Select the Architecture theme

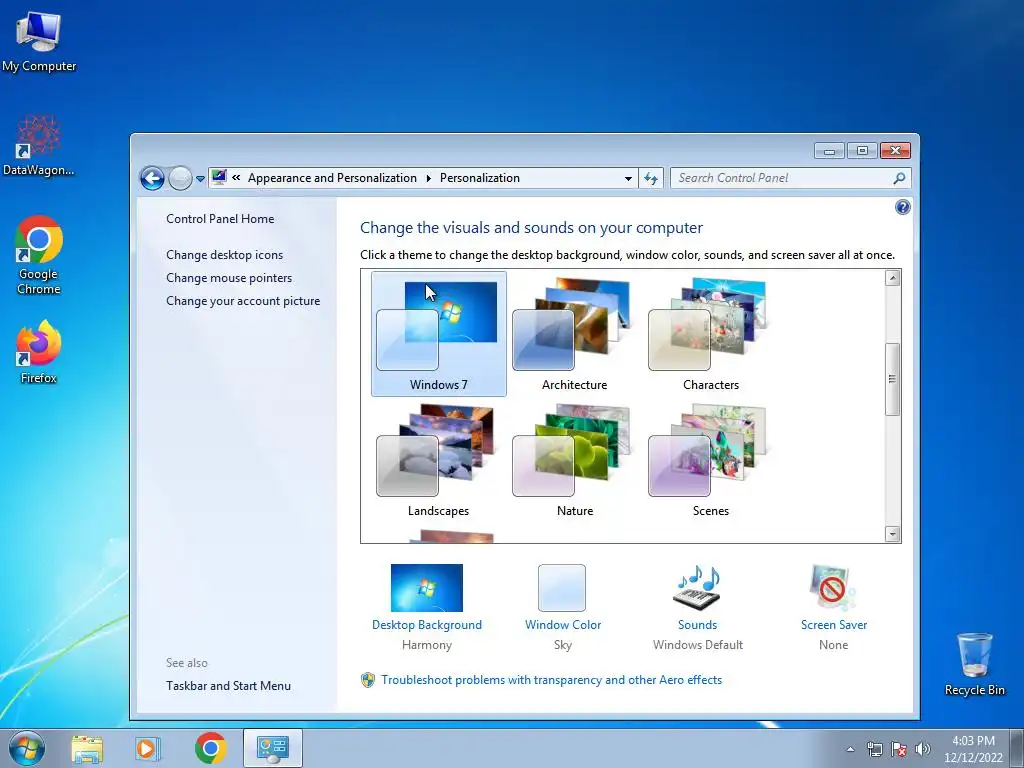coord(575,334)
